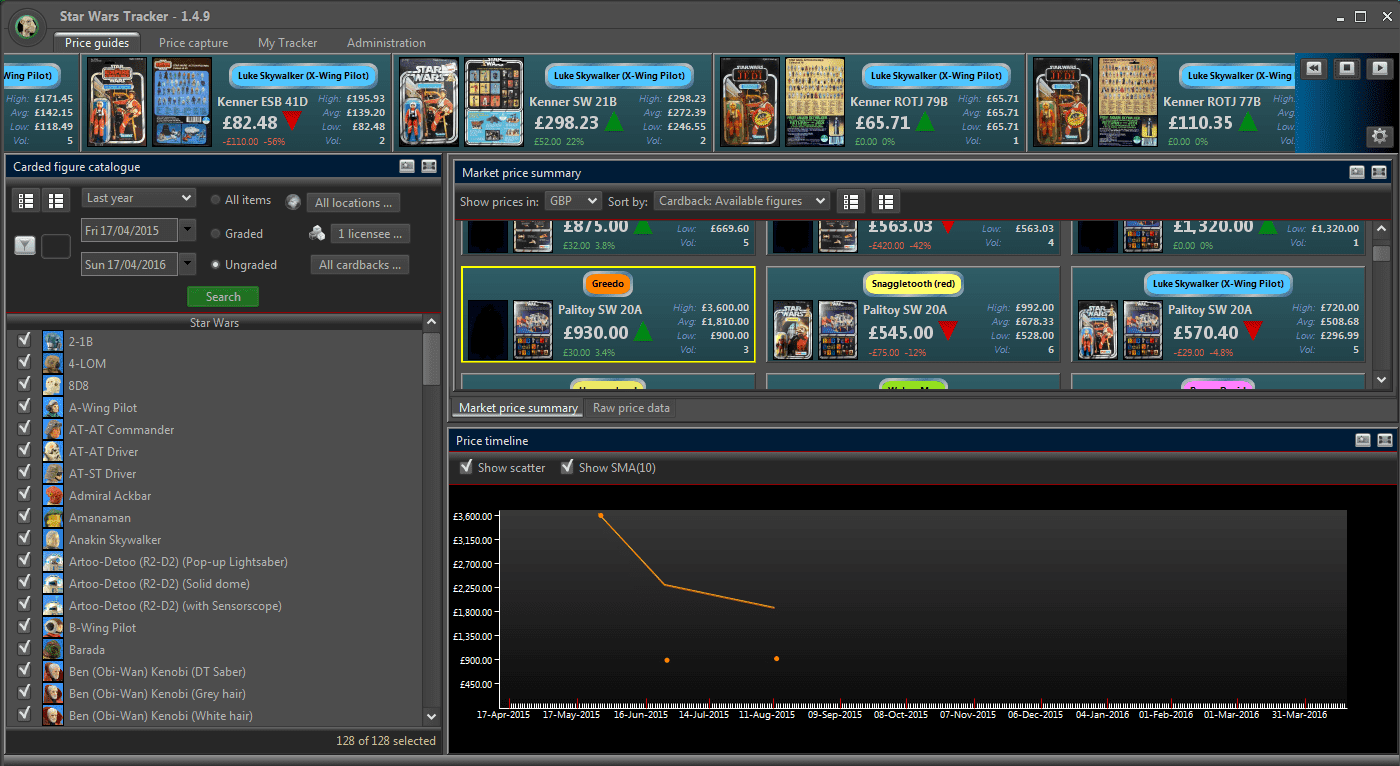1400x766 pixels.
Task: Click first layout icon beside Sort by
Action: [851, 201]
